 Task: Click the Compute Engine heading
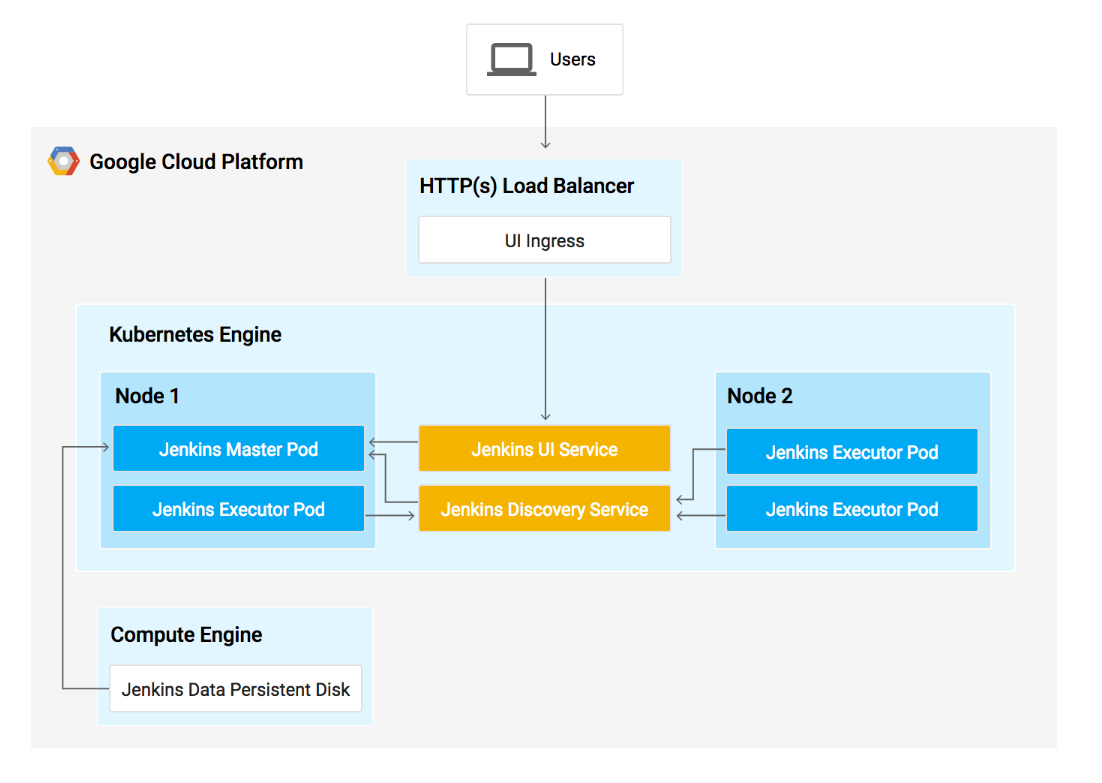(x=186, y=635)
